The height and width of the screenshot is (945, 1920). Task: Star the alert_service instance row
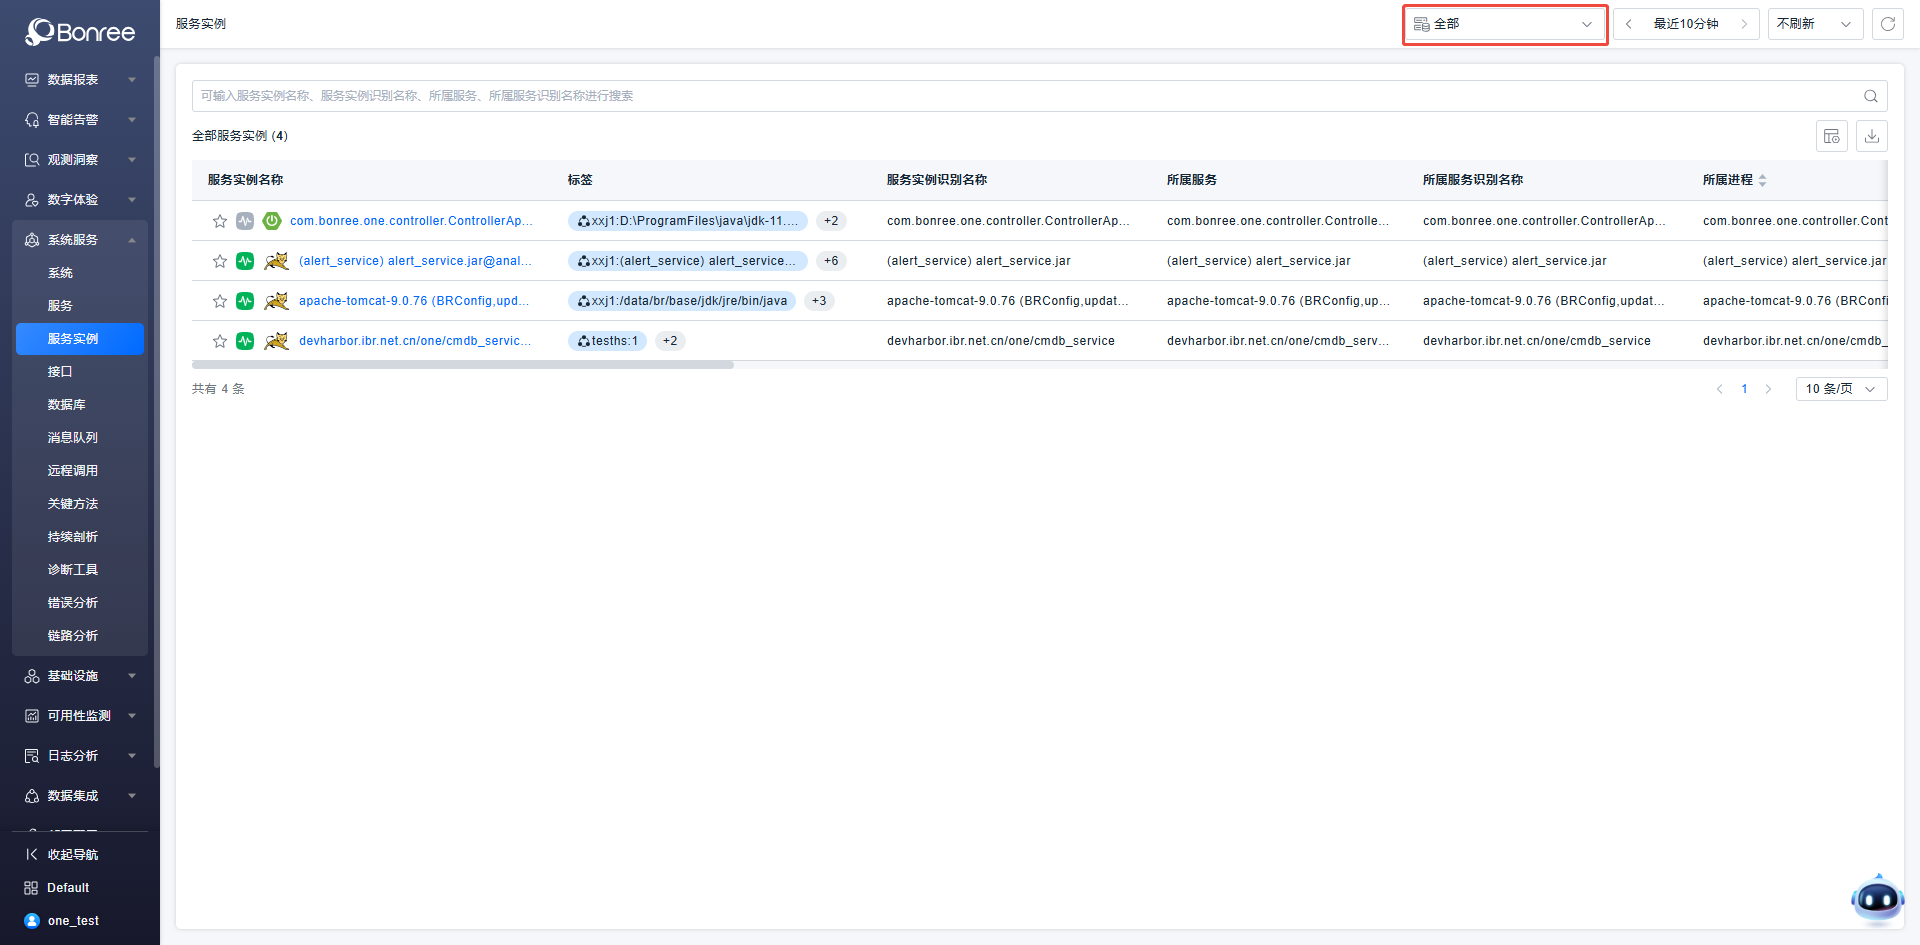coord(220,261)
